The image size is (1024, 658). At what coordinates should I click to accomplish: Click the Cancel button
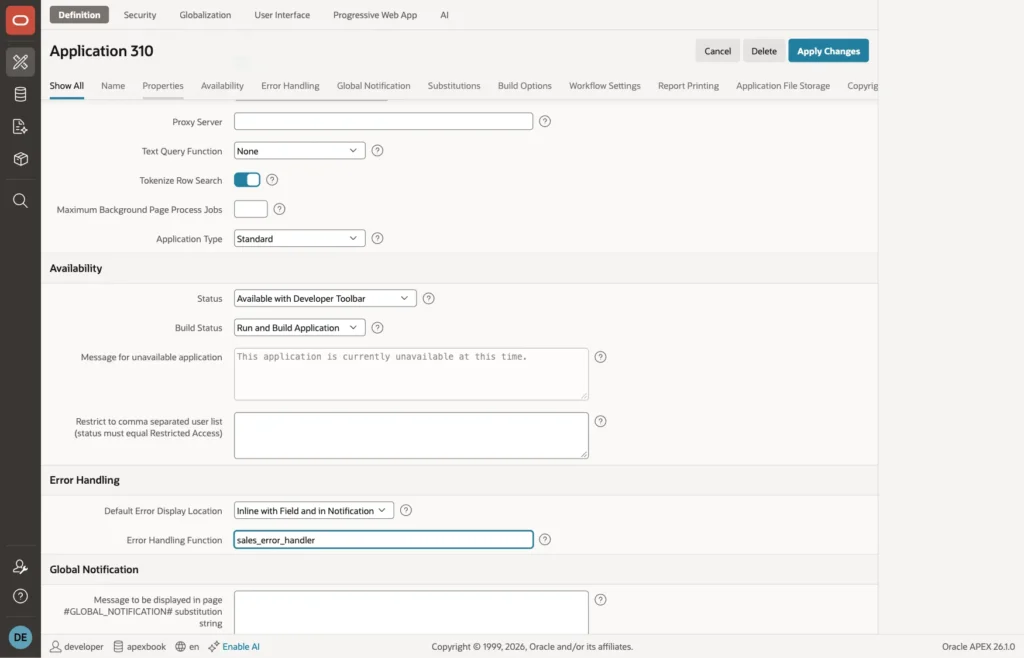718,51
